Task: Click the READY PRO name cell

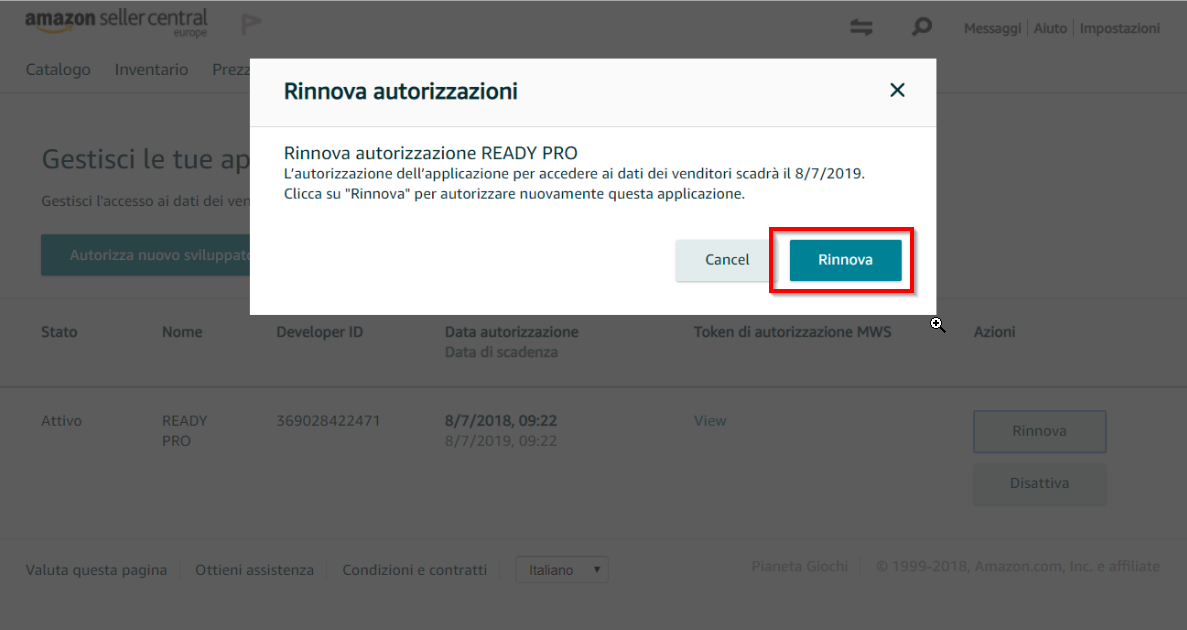Action: (185, 431)
